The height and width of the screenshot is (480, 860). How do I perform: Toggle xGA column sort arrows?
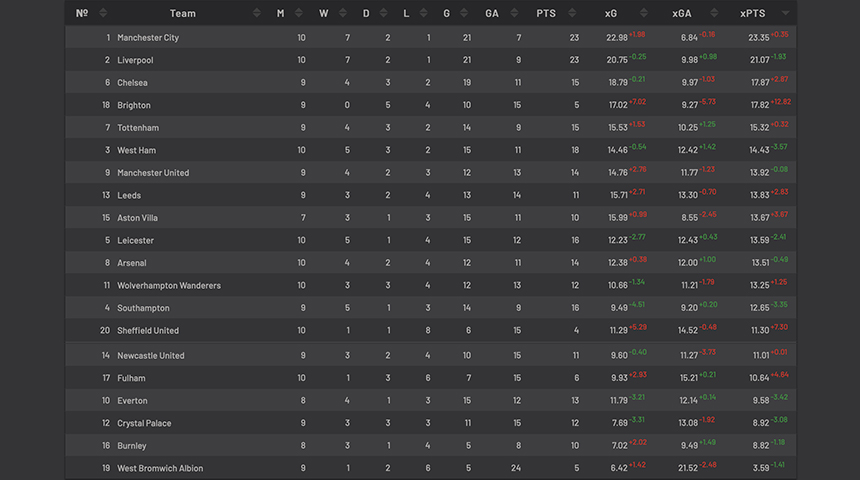[714, 13]
